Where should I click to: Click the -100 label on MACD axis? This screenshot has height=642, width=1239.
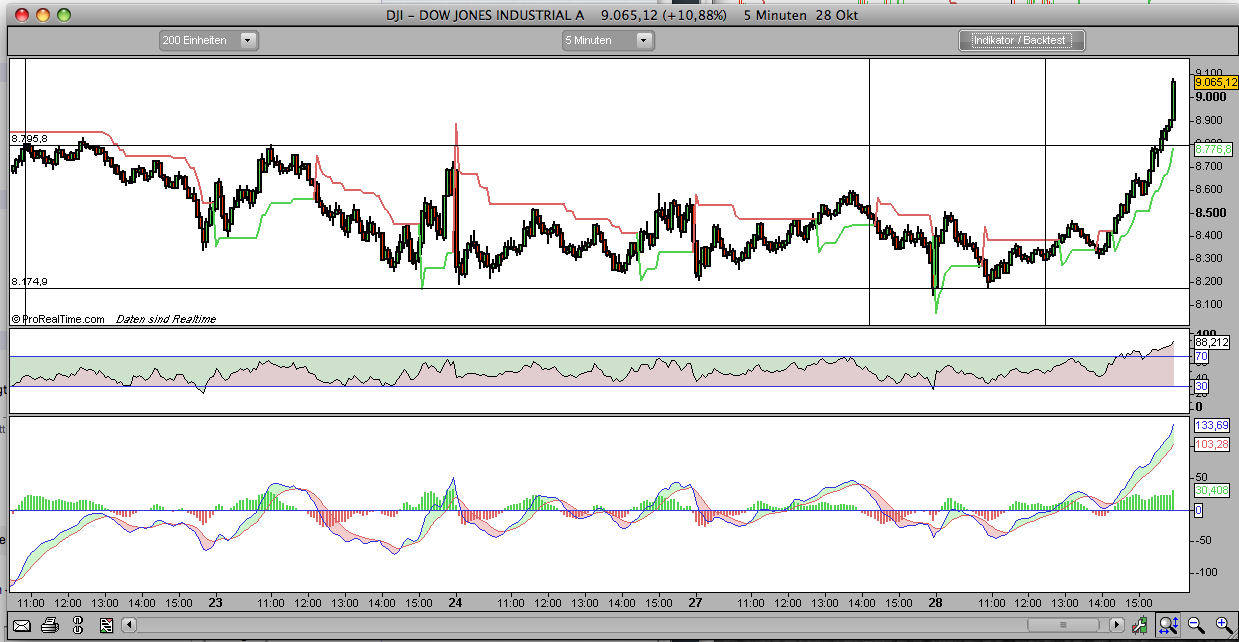point(1206,572)
